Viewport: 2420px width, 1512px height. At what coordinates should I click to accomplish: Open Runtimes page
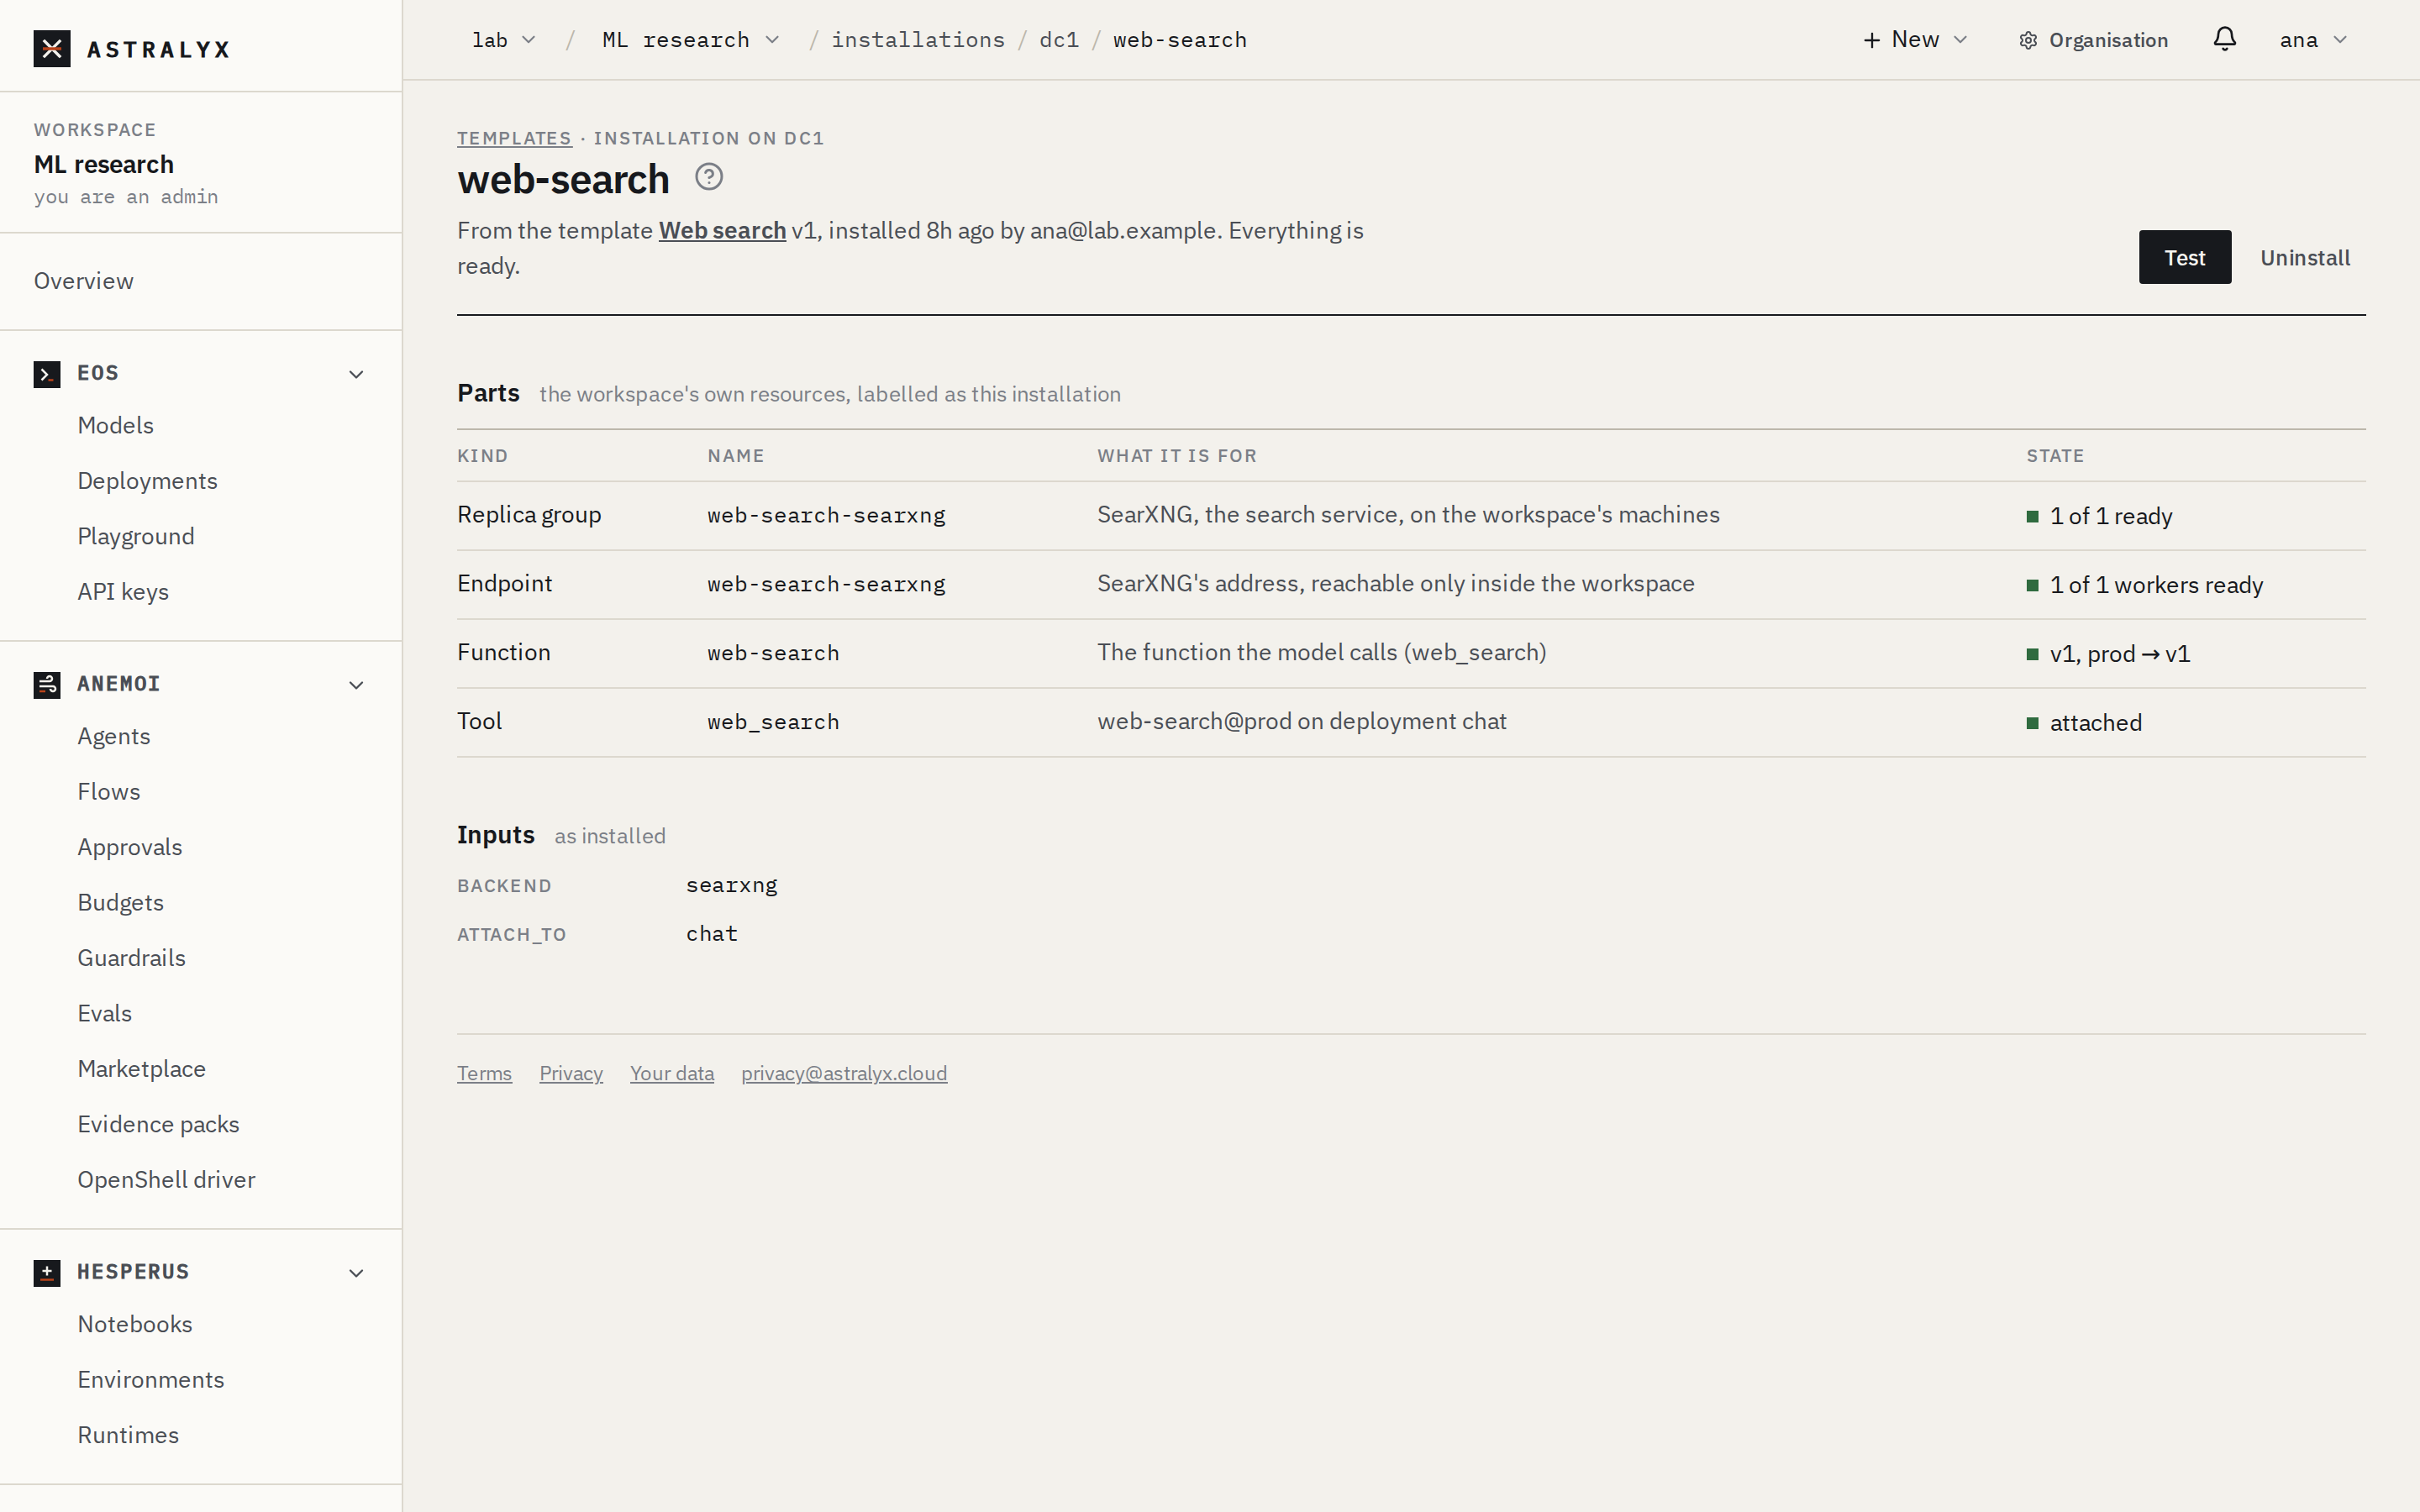click(x=128, y=1435)
